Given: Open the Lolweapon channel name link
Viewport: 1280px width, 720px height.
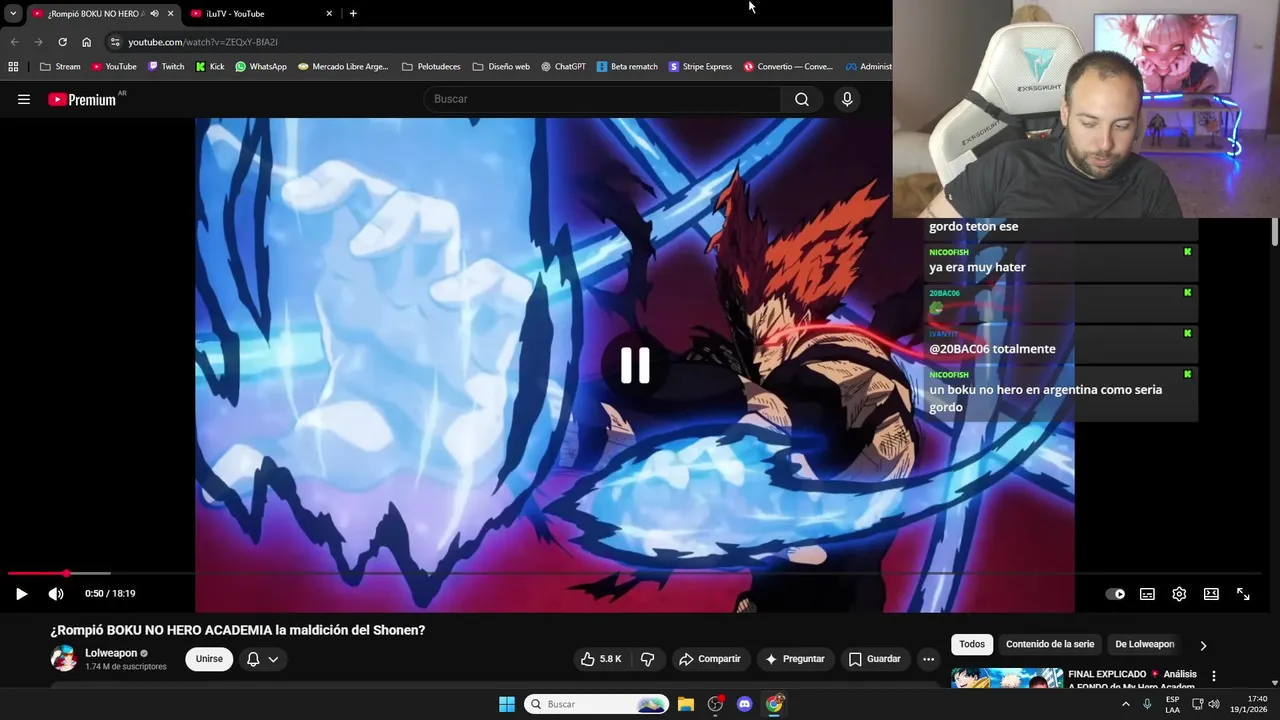Looking at the screenshot, I should tap(111, 653).
